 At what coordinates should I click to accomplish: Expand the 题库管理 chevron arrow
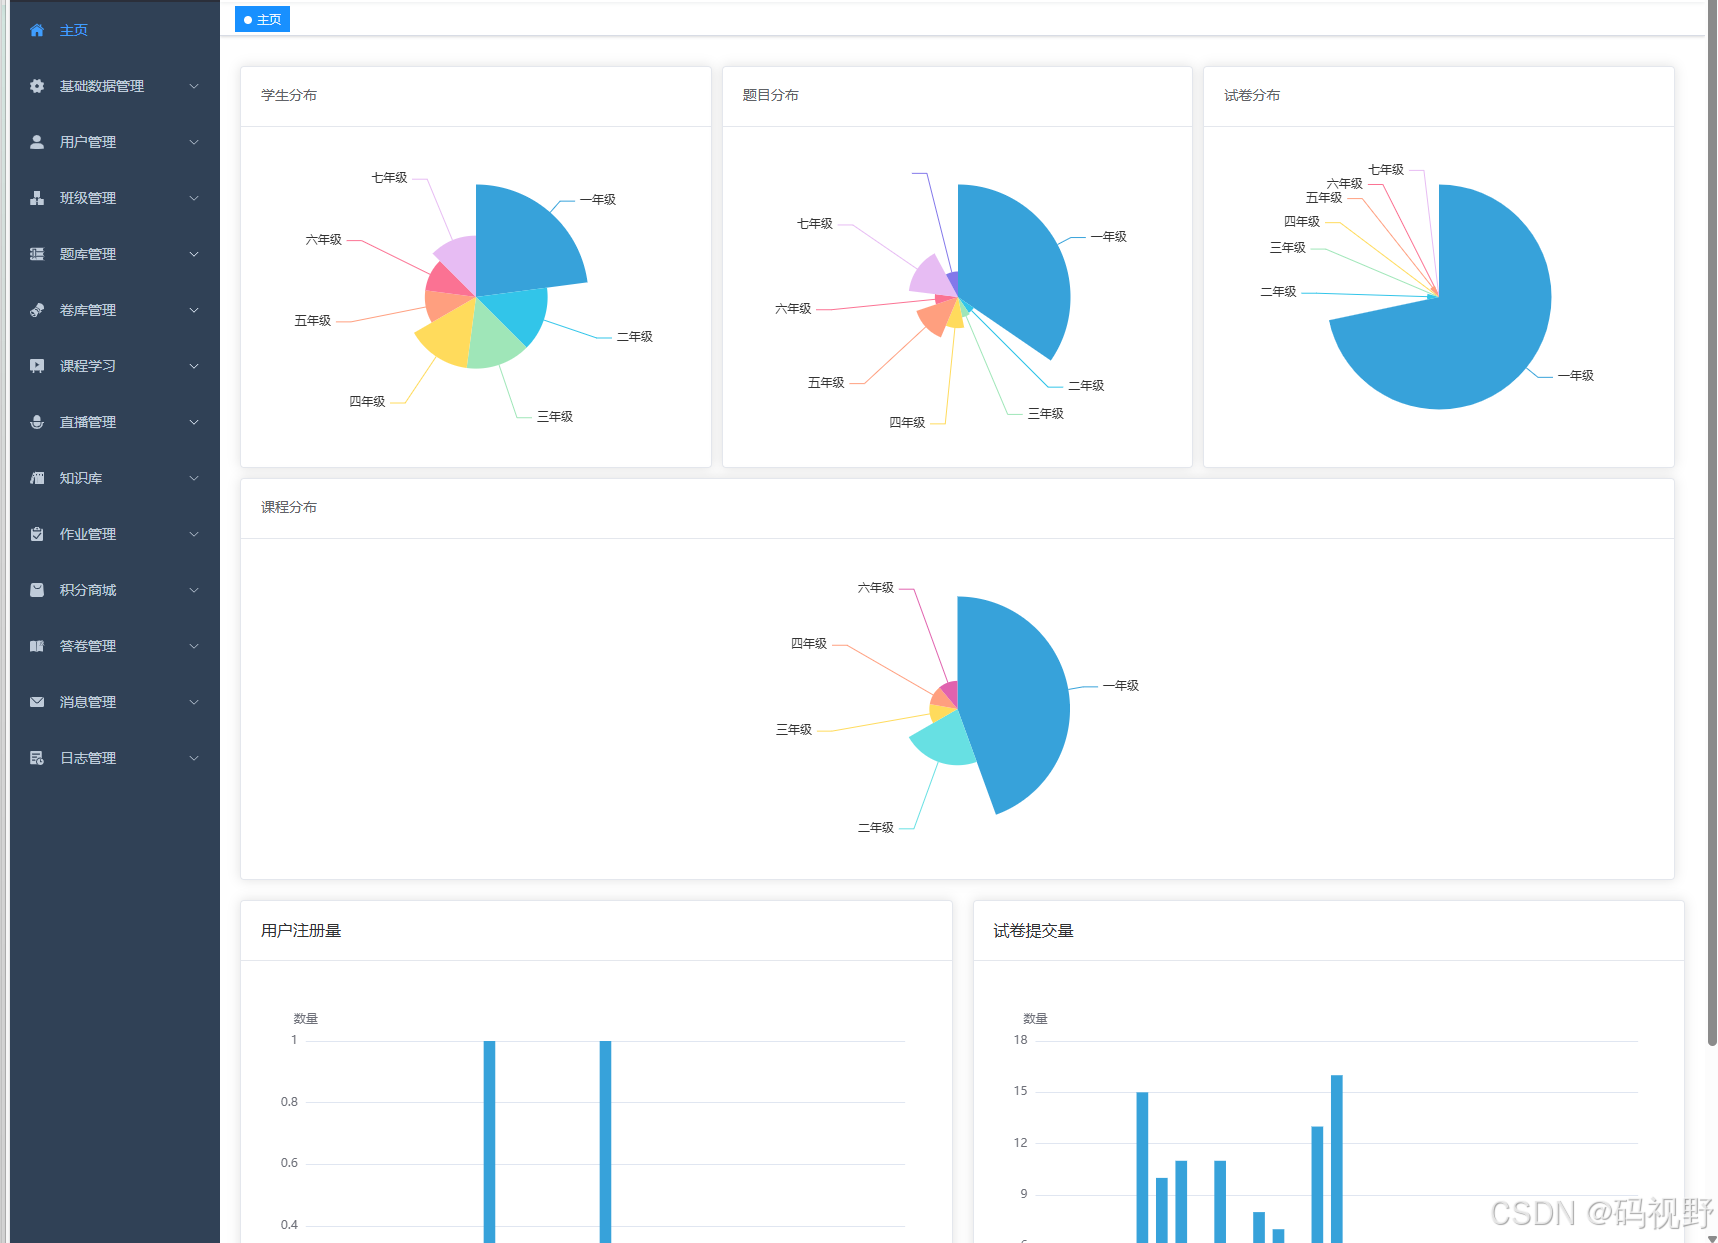tap(194, 254)
